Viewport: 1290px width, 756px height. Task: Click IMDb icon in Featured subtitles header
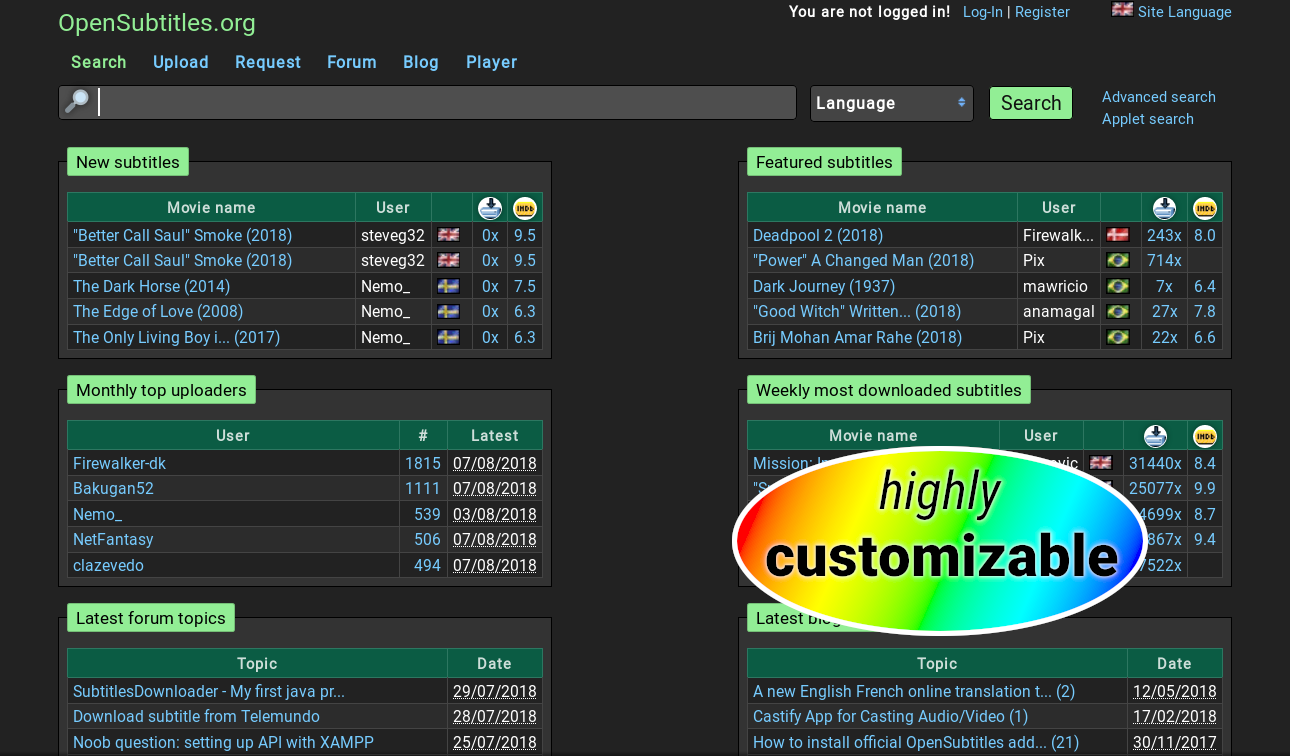[1205, 208]
